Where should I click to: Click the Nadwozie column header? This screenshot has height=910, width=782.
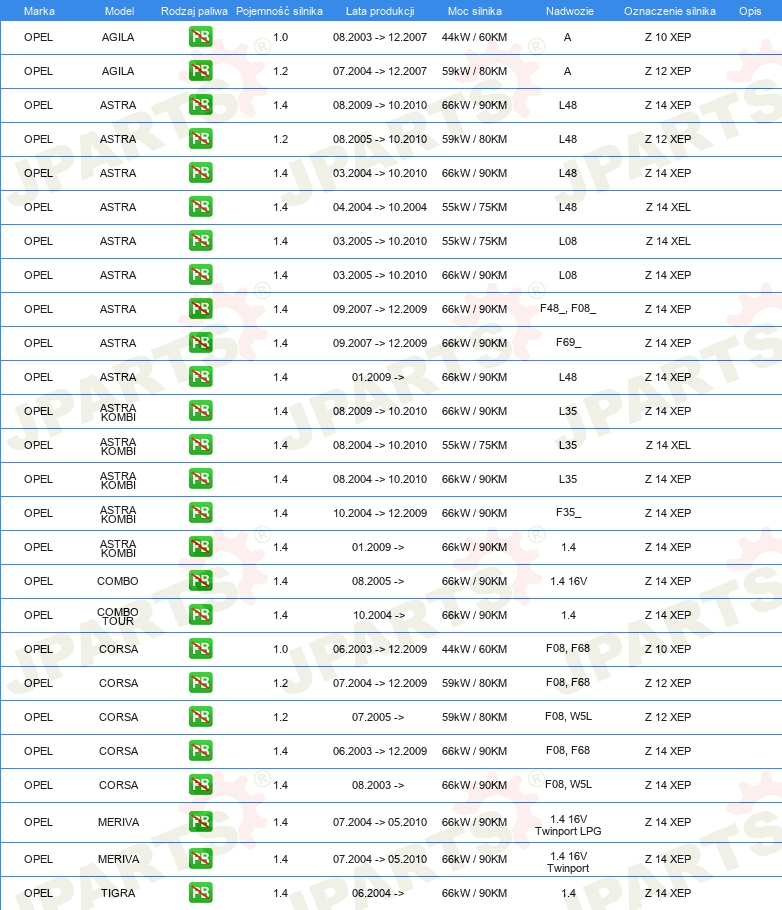tap(570, 11)
